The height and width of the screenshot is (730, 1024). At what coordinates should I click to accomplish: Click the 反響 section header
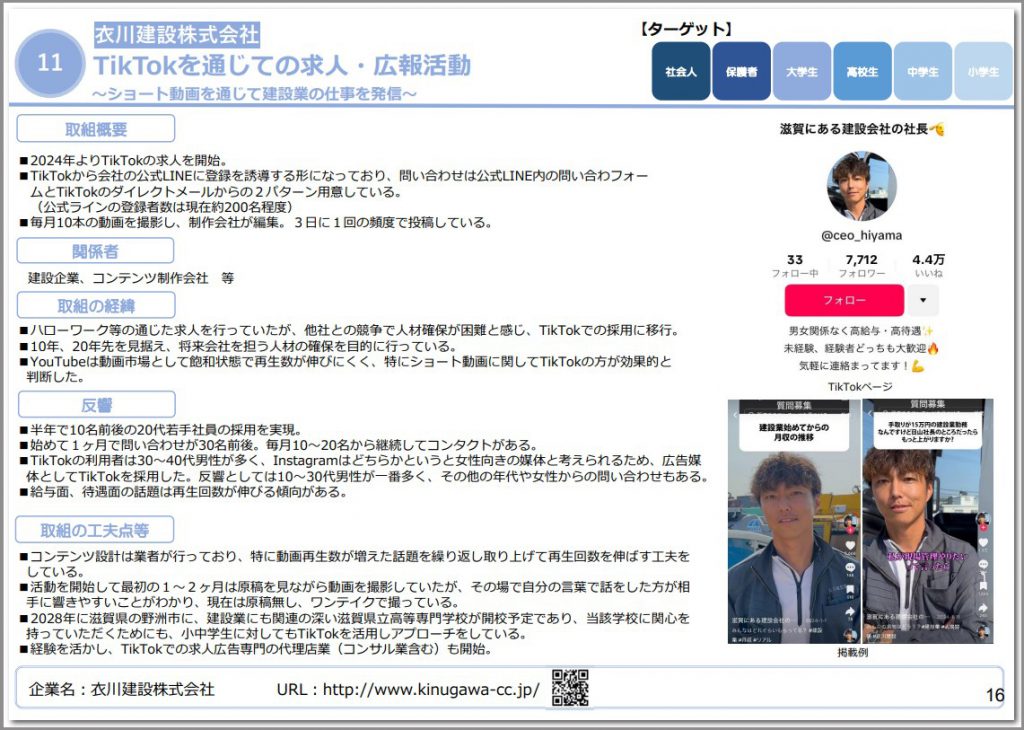pos(97,405)
